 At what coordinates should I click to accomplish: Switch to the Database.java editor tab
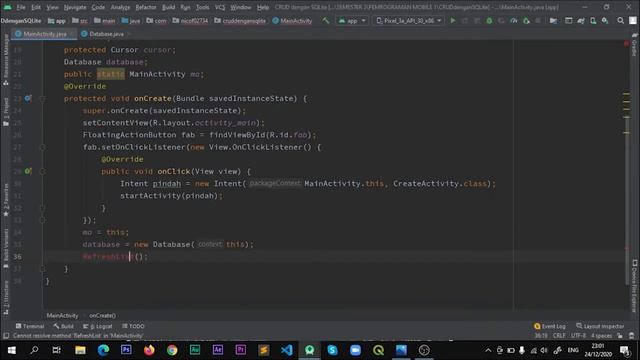(106, 34)
